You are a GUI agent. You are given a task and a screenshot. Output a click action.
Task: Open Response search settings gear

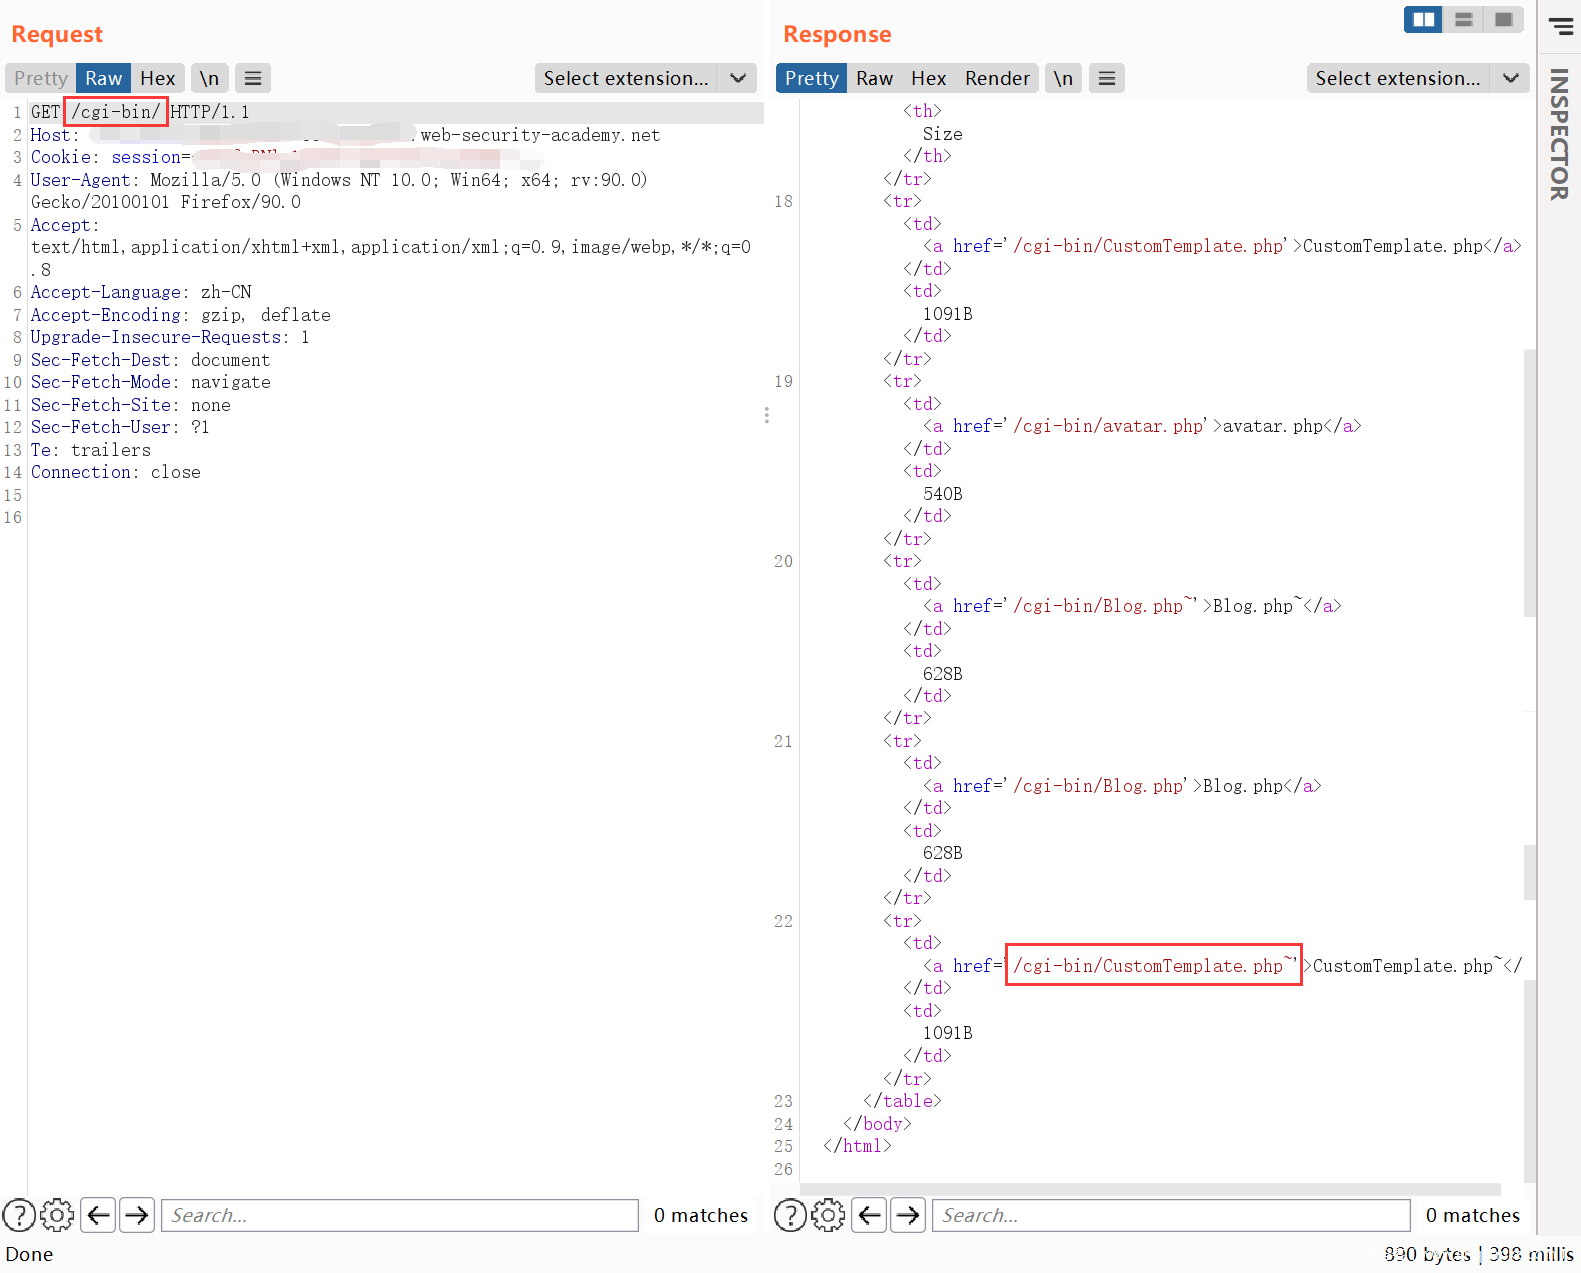click(828, 1215)
